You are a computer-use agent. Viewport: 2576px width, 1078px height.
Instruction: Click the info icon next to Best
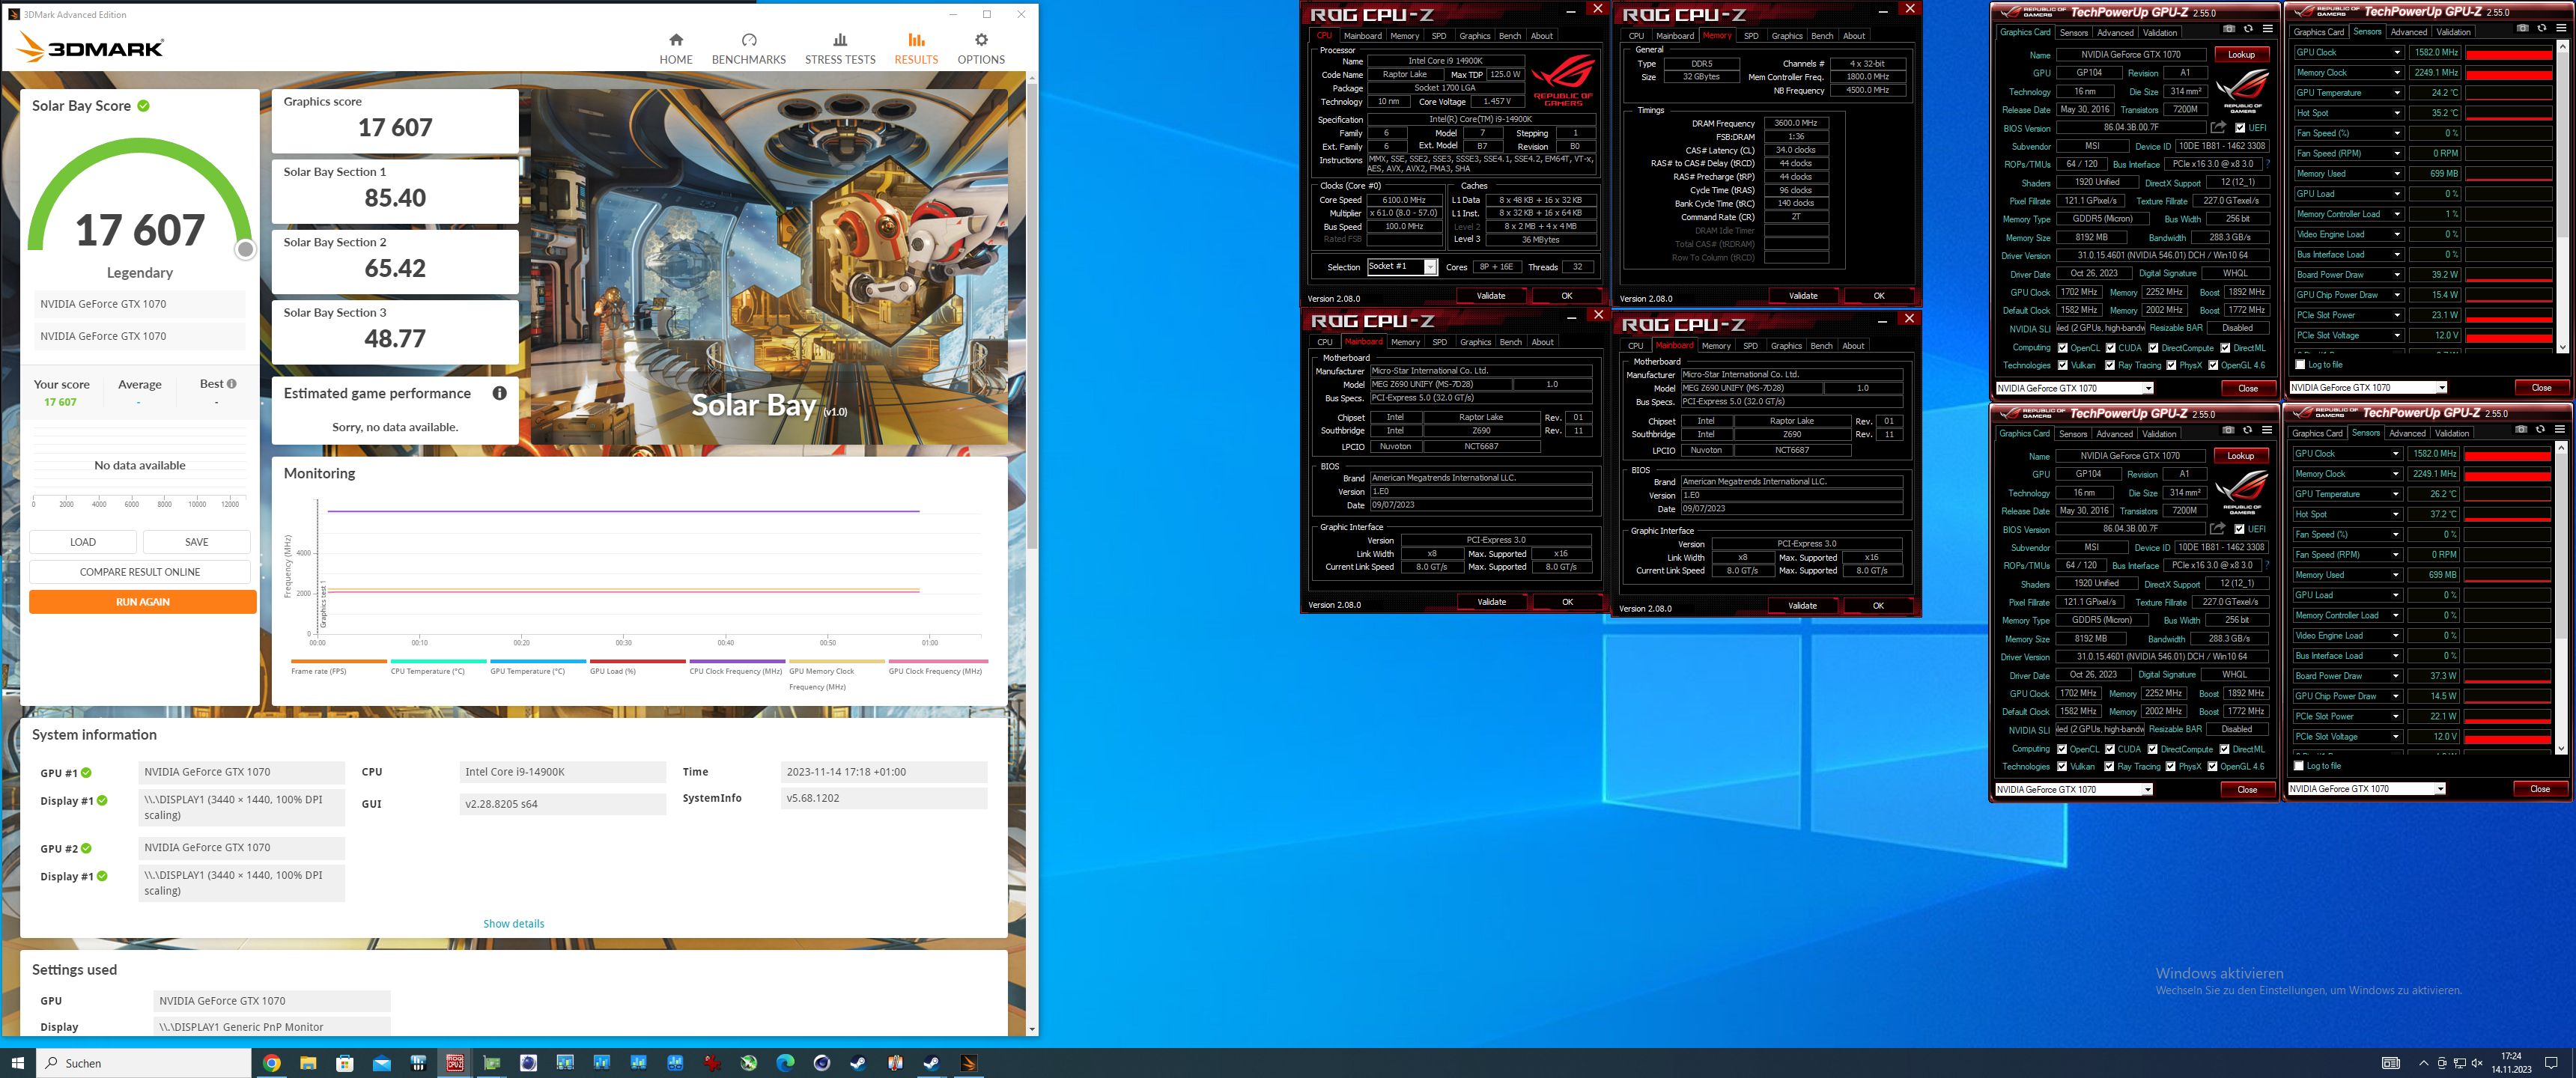pyautogui.click(x=232, y=384)
